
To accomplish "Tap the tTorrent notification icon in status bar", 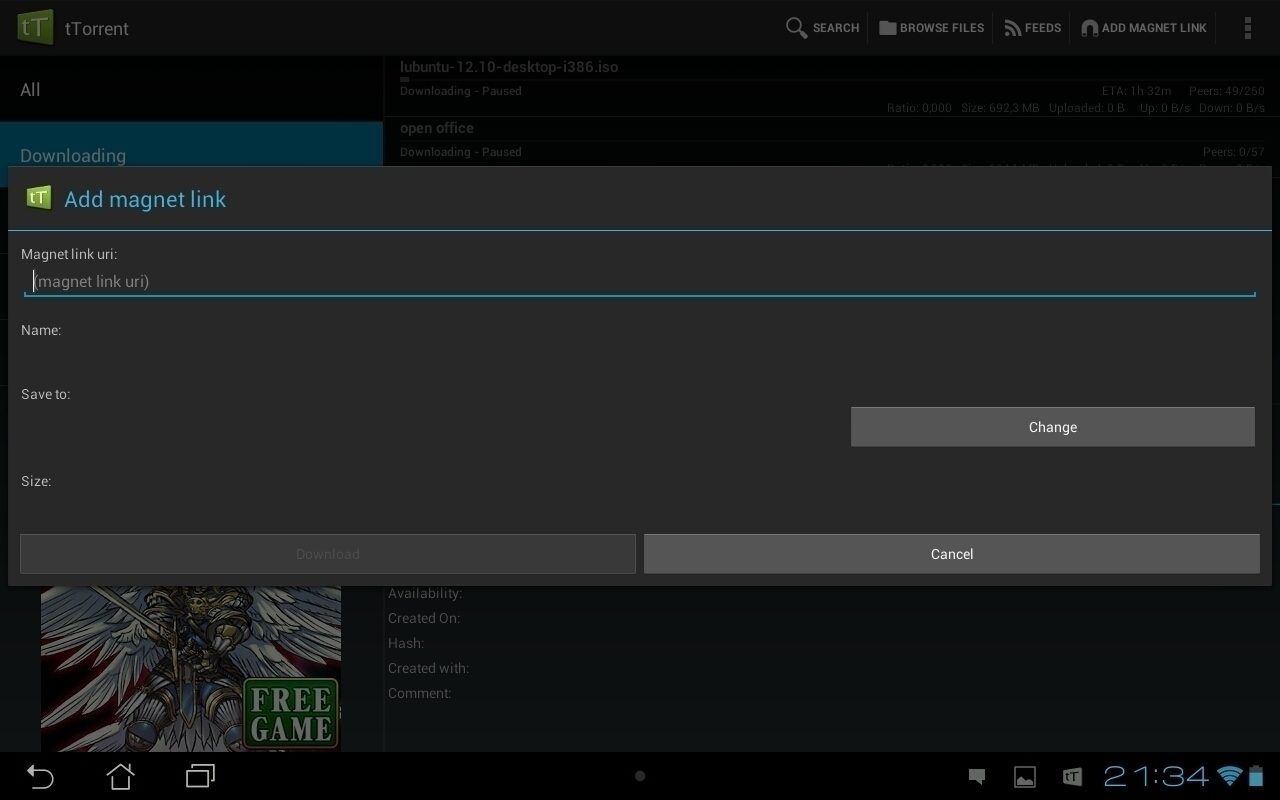I will click(x=1071, y=777).
